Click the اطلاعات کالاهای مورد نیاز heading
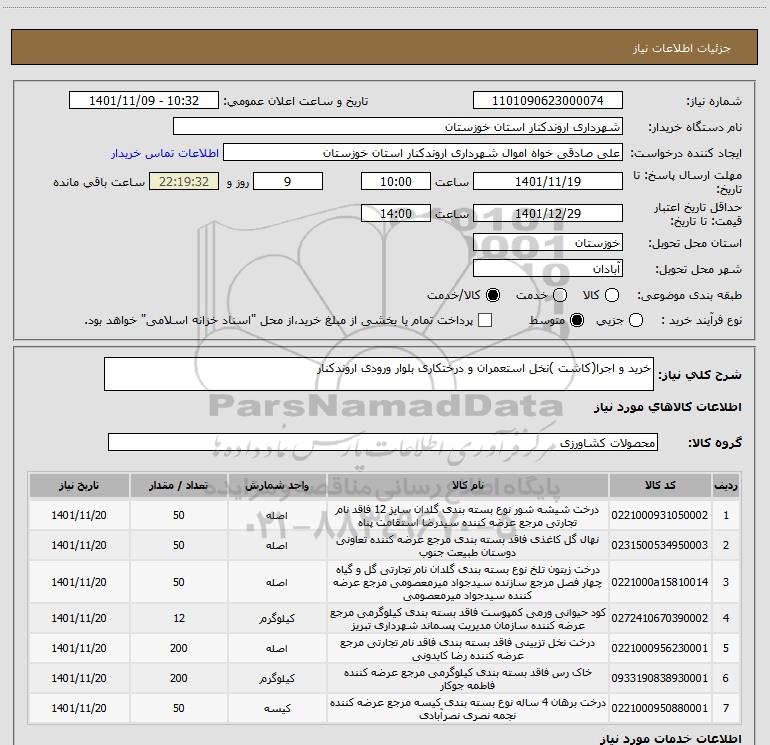770x745 pixels. point(668,407)
